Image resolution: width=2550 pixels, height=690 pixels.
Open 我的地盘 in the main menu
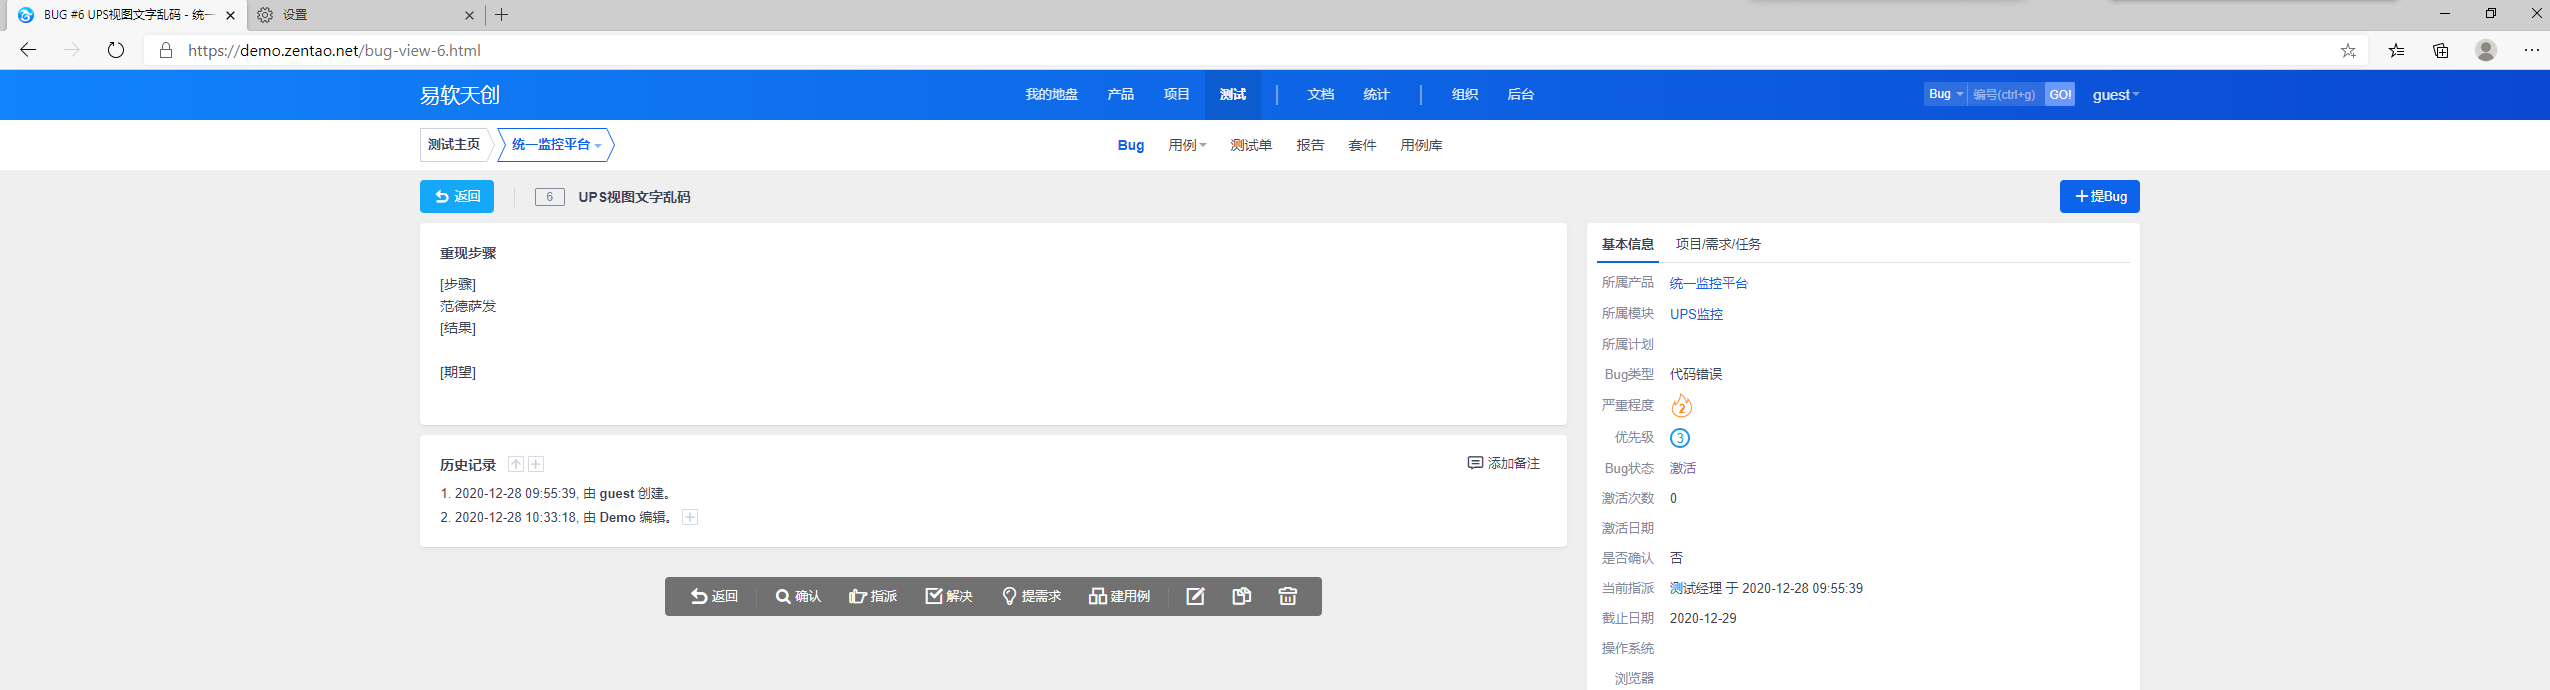click(x=1051, y=95)
